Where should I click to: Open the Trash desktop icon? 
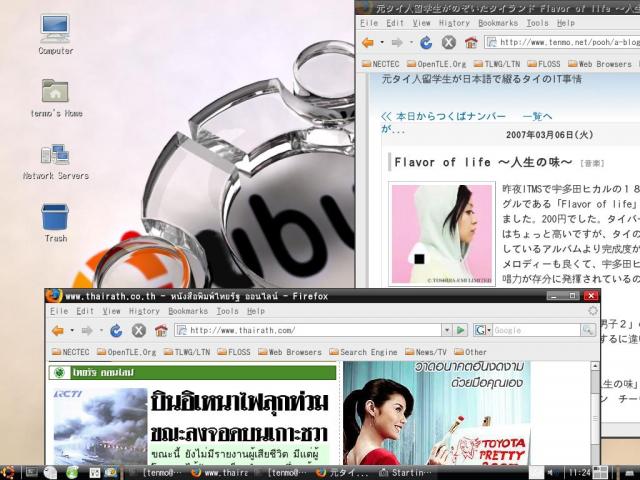[55, 223]
